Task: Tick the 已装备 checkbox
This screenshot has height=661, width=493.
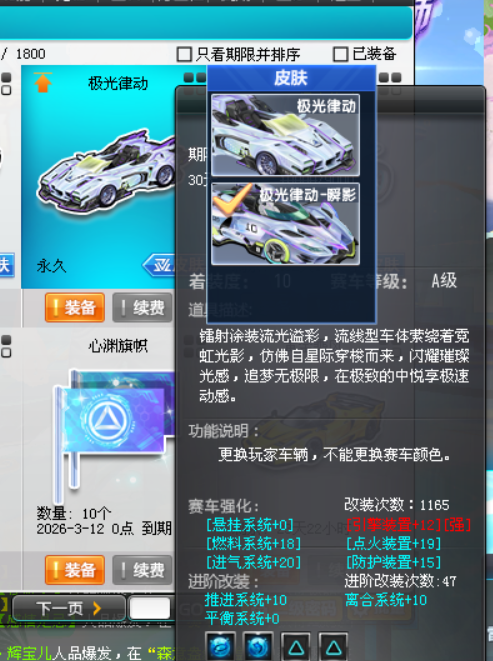Action: pos(340,54)
